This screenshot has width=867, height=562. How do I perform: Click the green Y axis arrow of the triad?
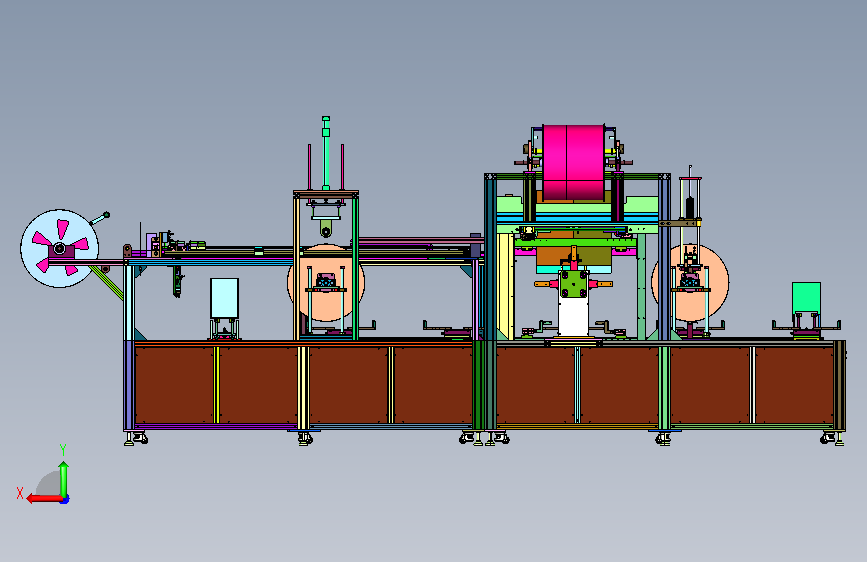click(64, 480)
